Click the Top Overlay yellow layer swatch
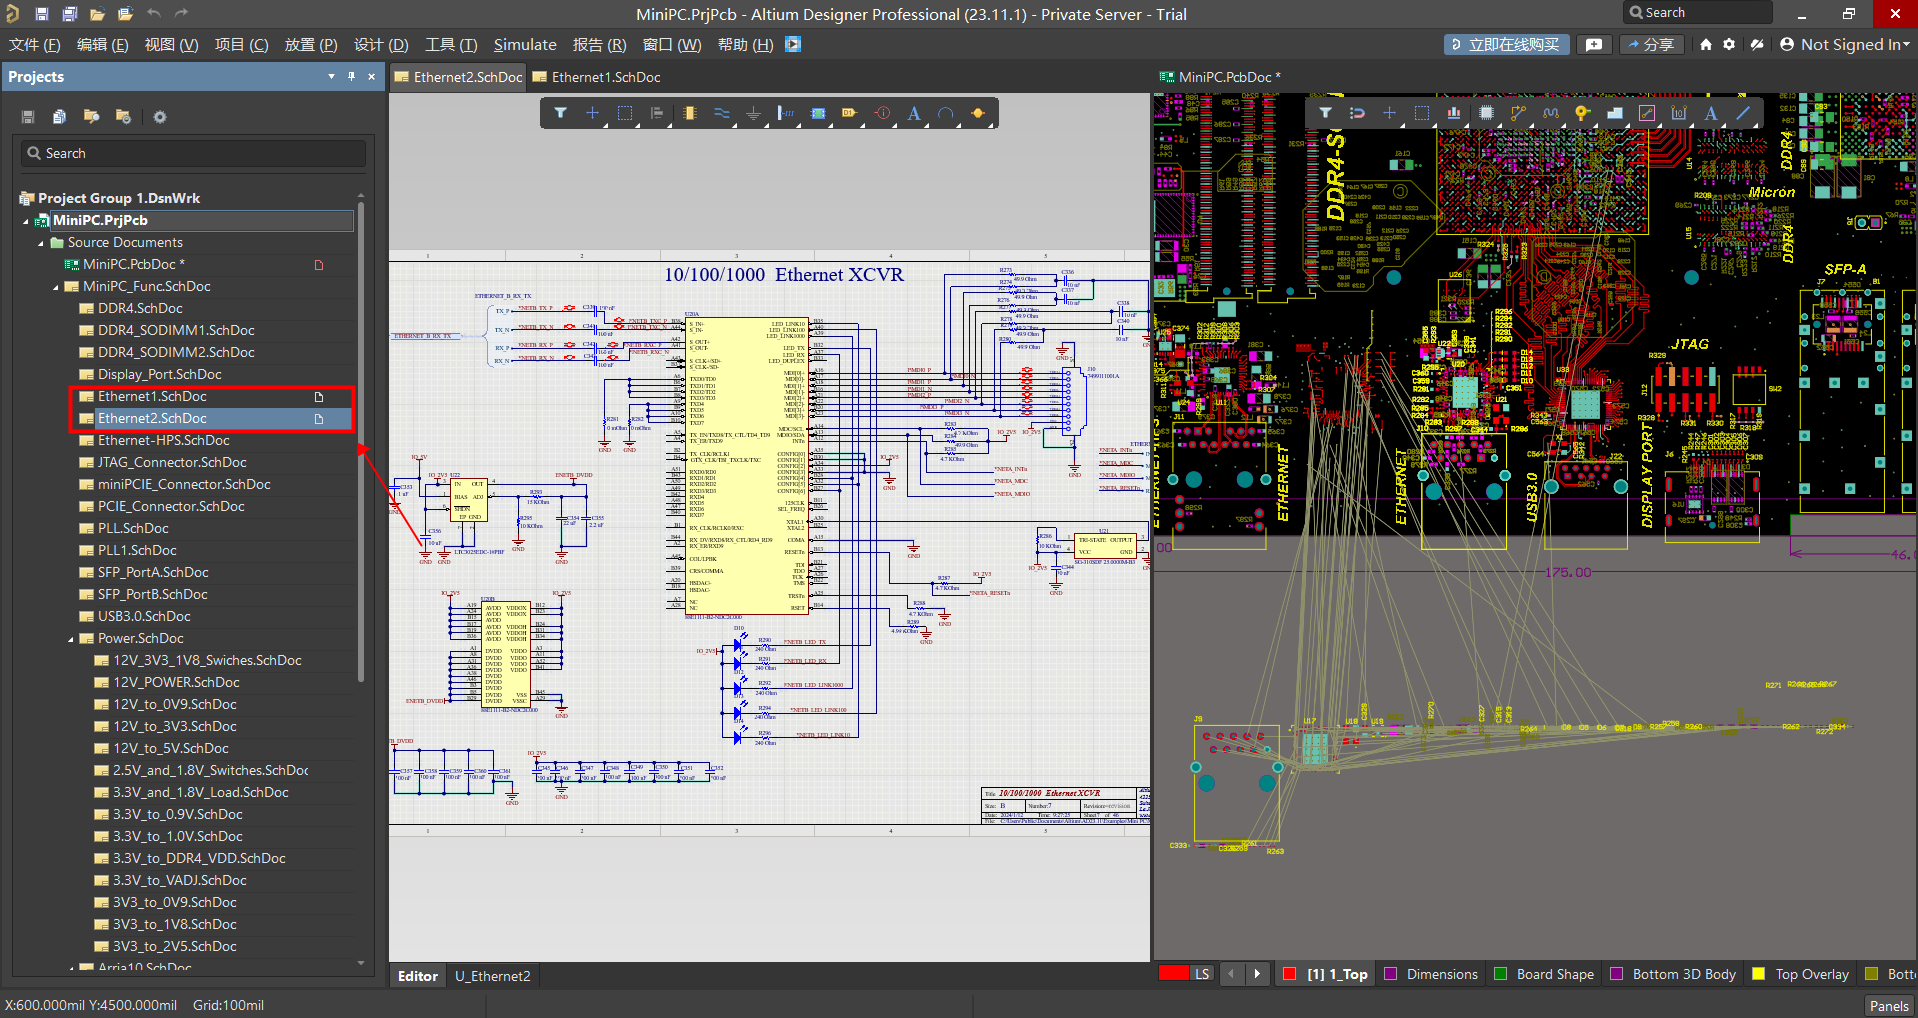This screenshot has width=1918, height=1018. point(1759,974)
